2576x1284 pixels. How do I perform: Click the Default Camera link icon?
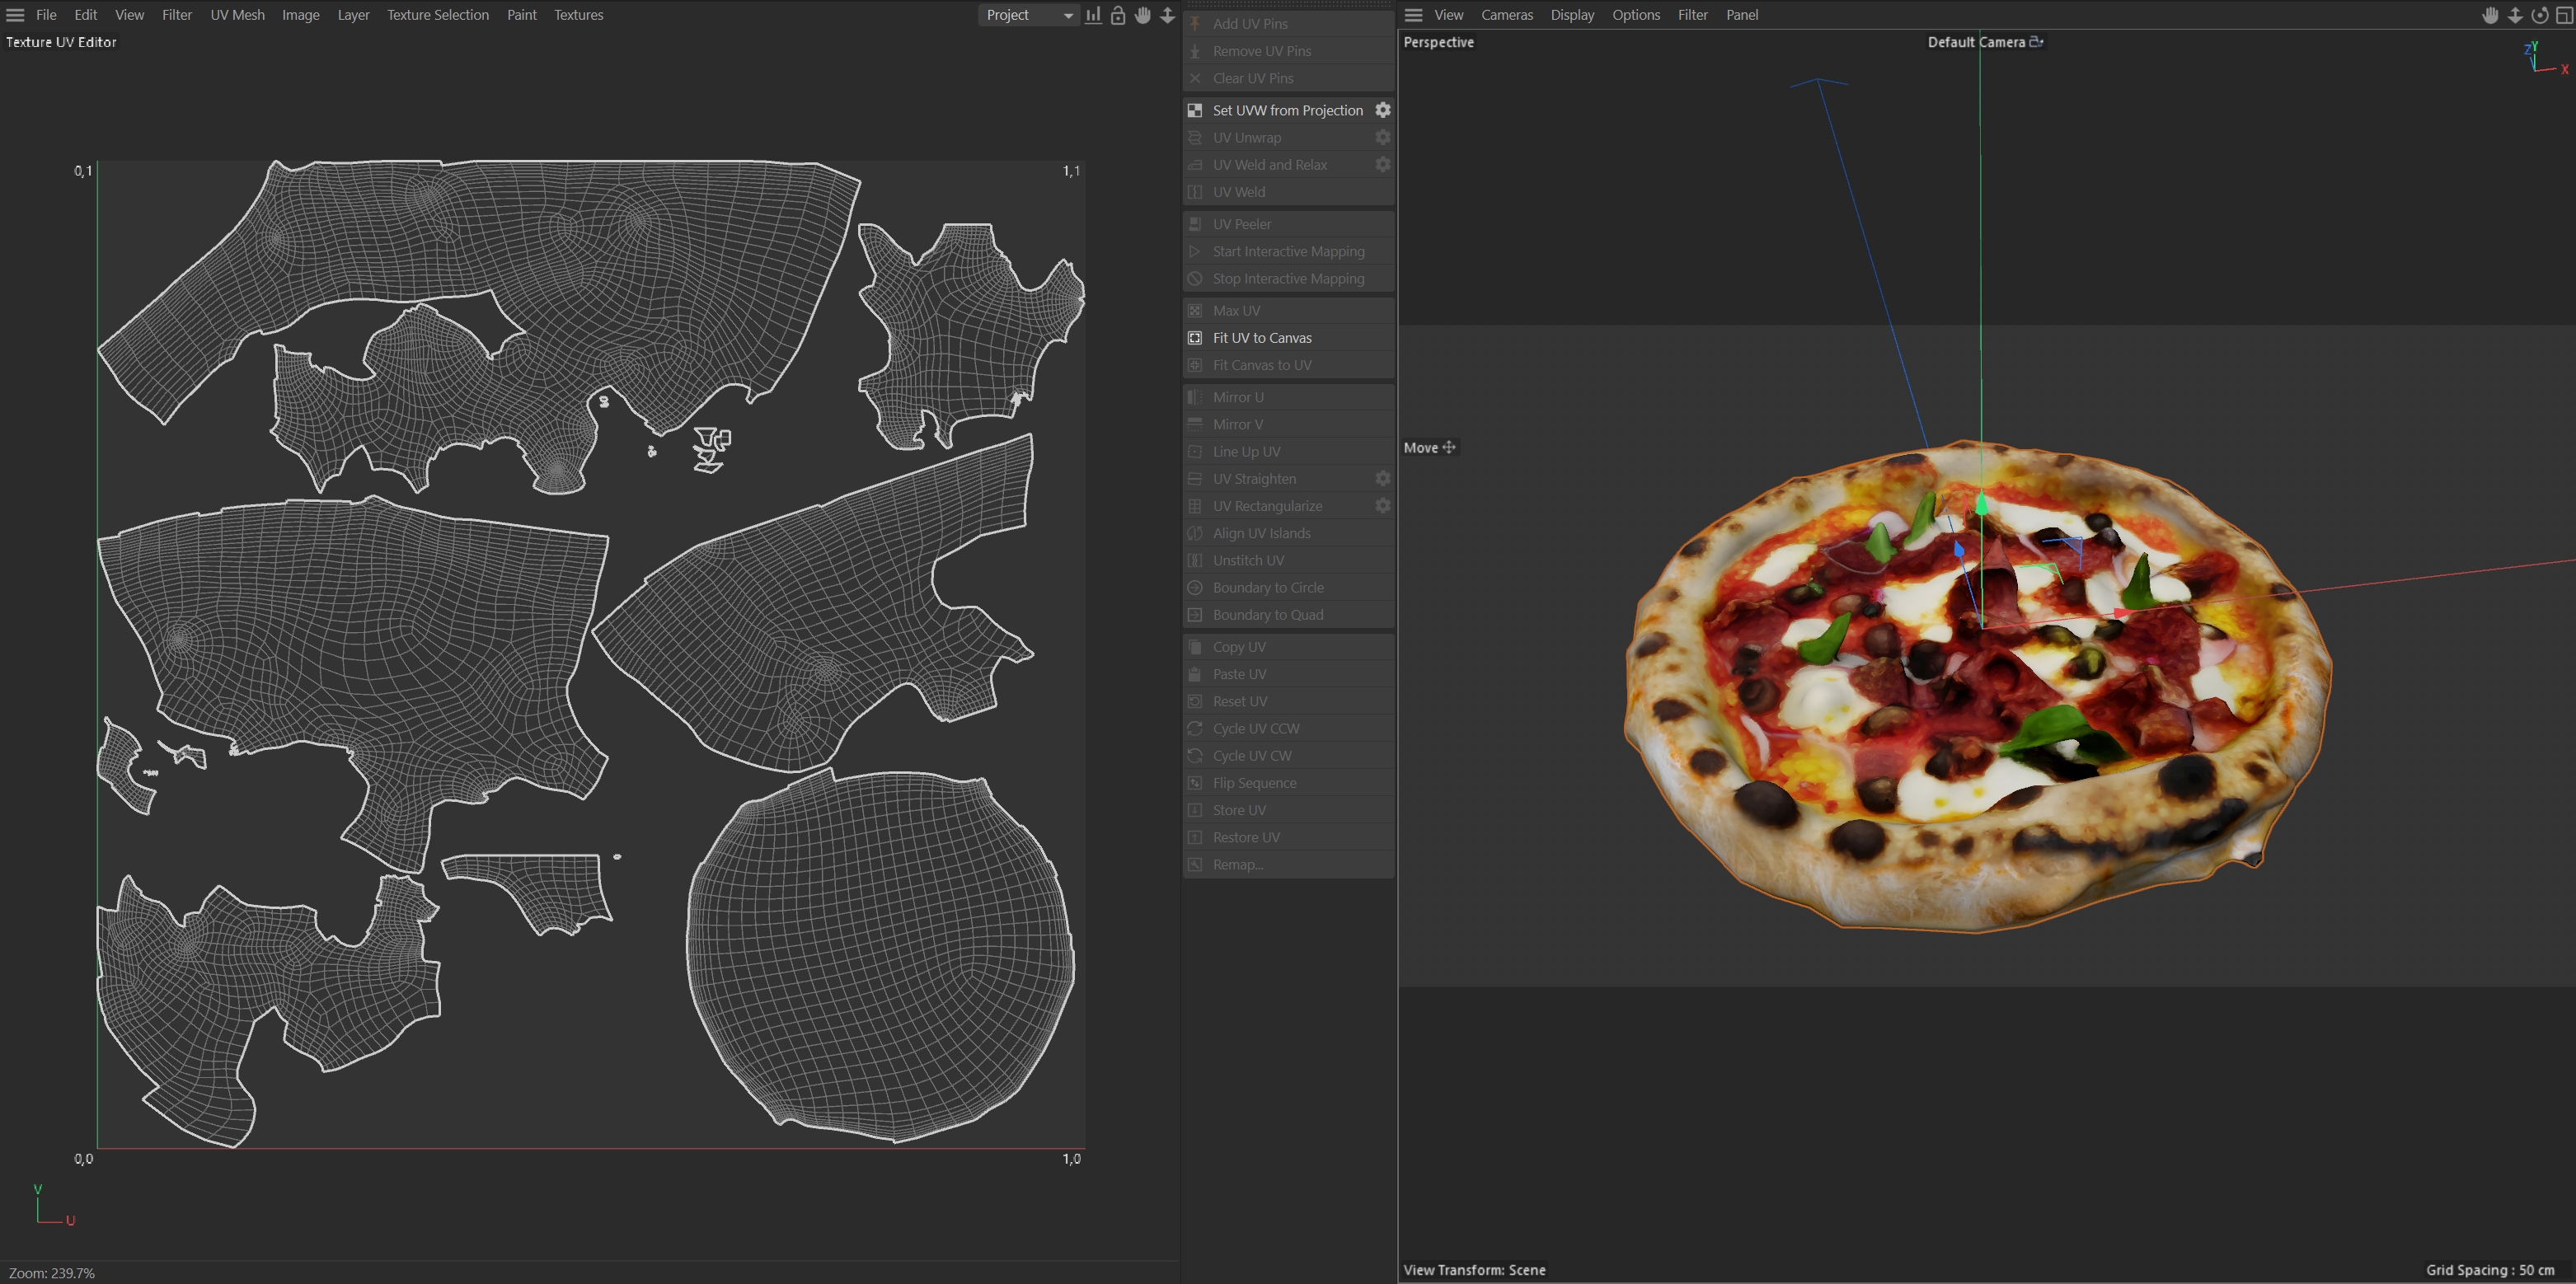tap(2036, 42)
